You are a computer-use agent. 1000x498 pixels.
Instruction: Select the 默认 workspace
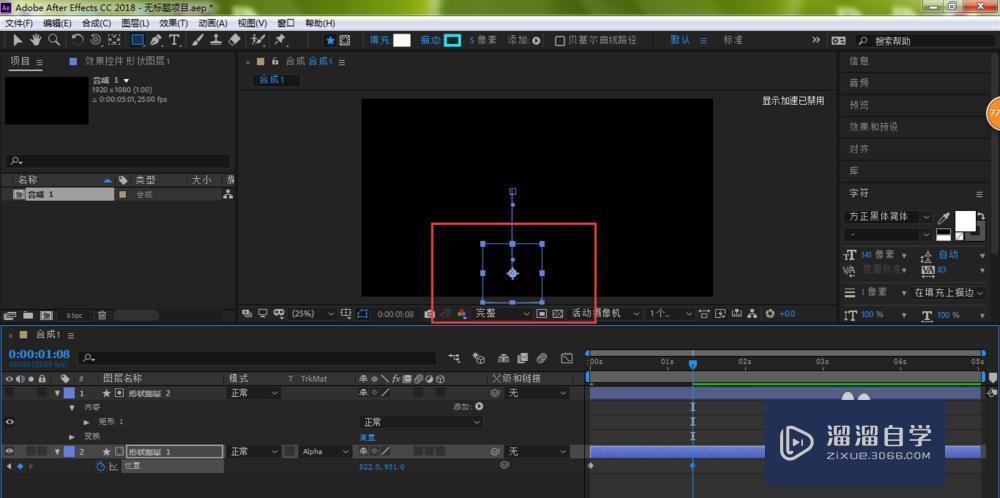(x=680, y=40)
